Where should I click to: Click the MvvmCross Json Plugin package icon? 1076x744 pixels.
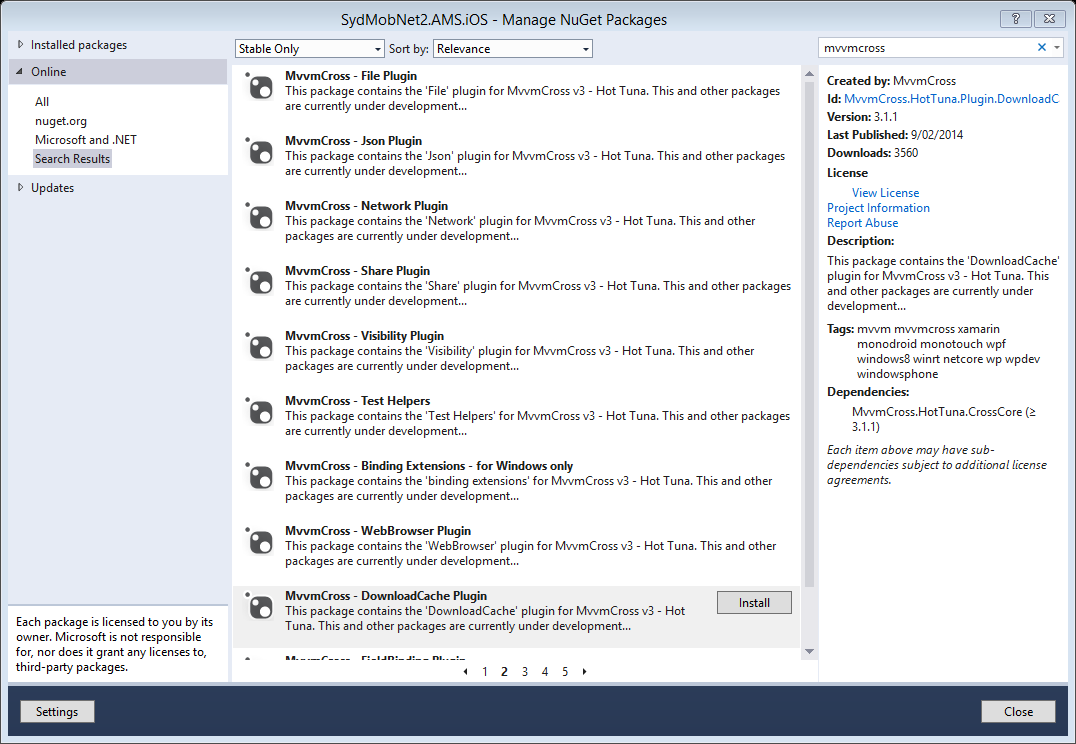259,152
